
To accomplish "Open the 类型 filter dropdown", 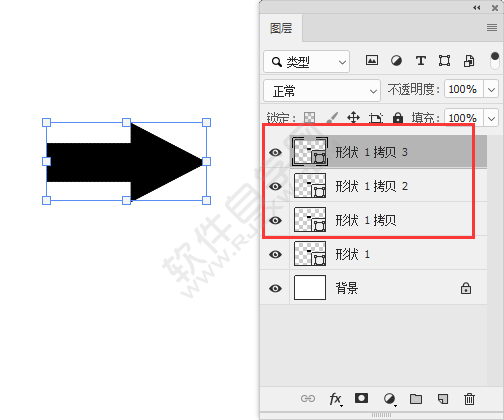I will point(306,62).
